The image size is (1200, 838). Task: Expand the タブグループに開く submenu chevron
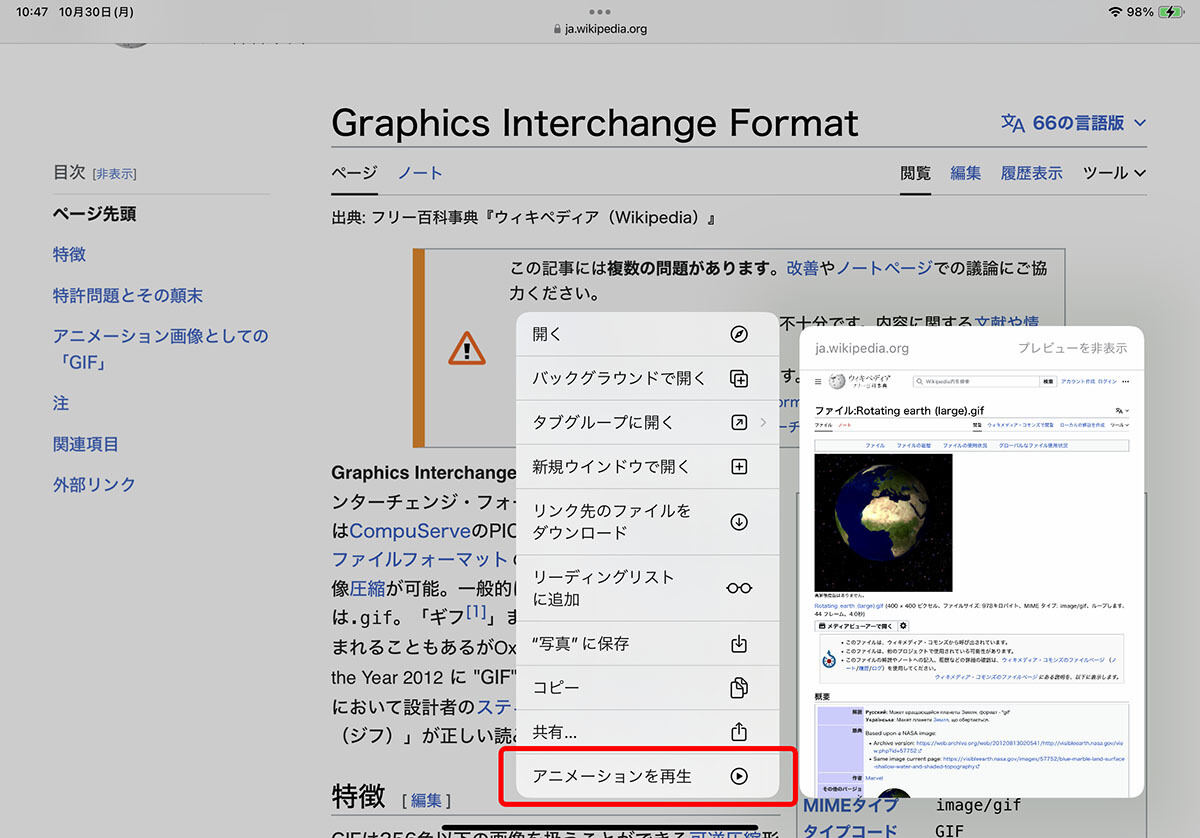[x=763, y=422]
